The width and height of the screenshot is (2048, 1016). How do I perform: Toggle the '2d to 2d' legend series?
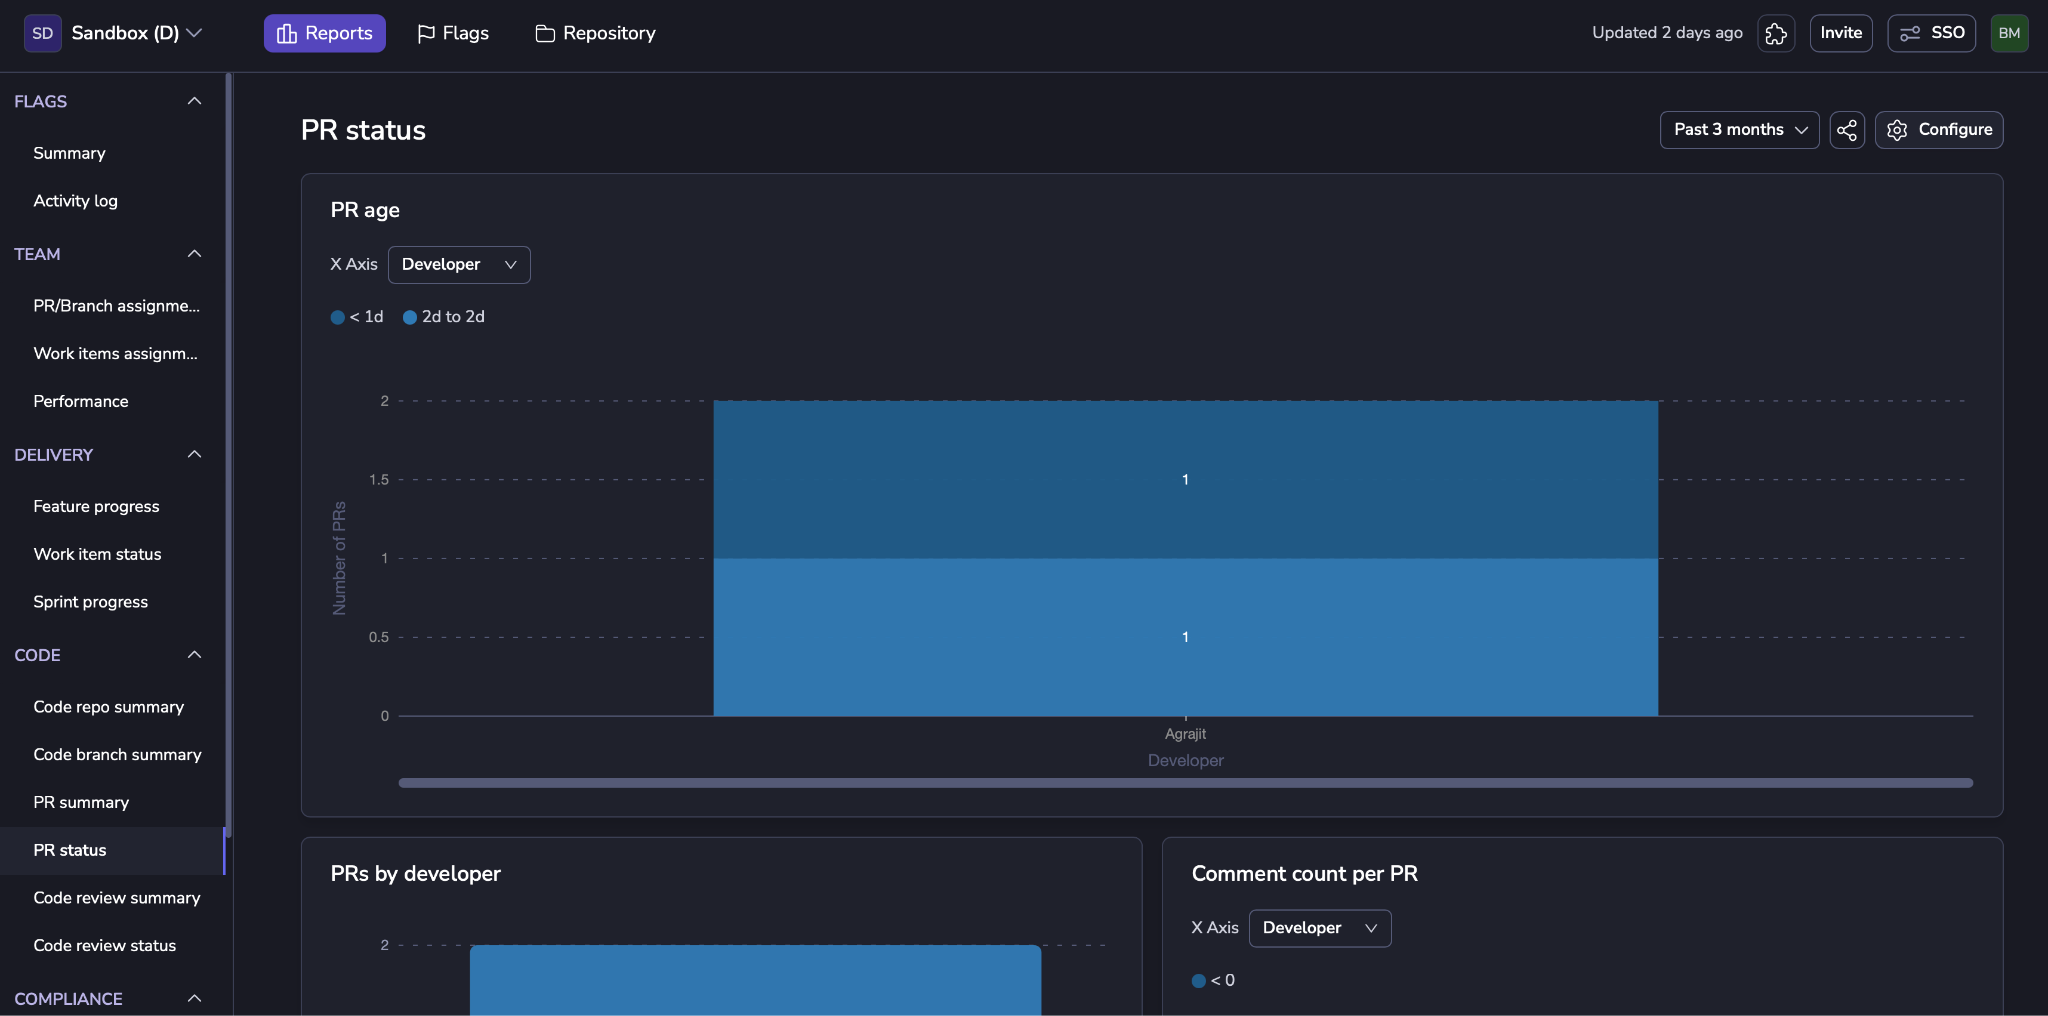click(x=444, y=317)
